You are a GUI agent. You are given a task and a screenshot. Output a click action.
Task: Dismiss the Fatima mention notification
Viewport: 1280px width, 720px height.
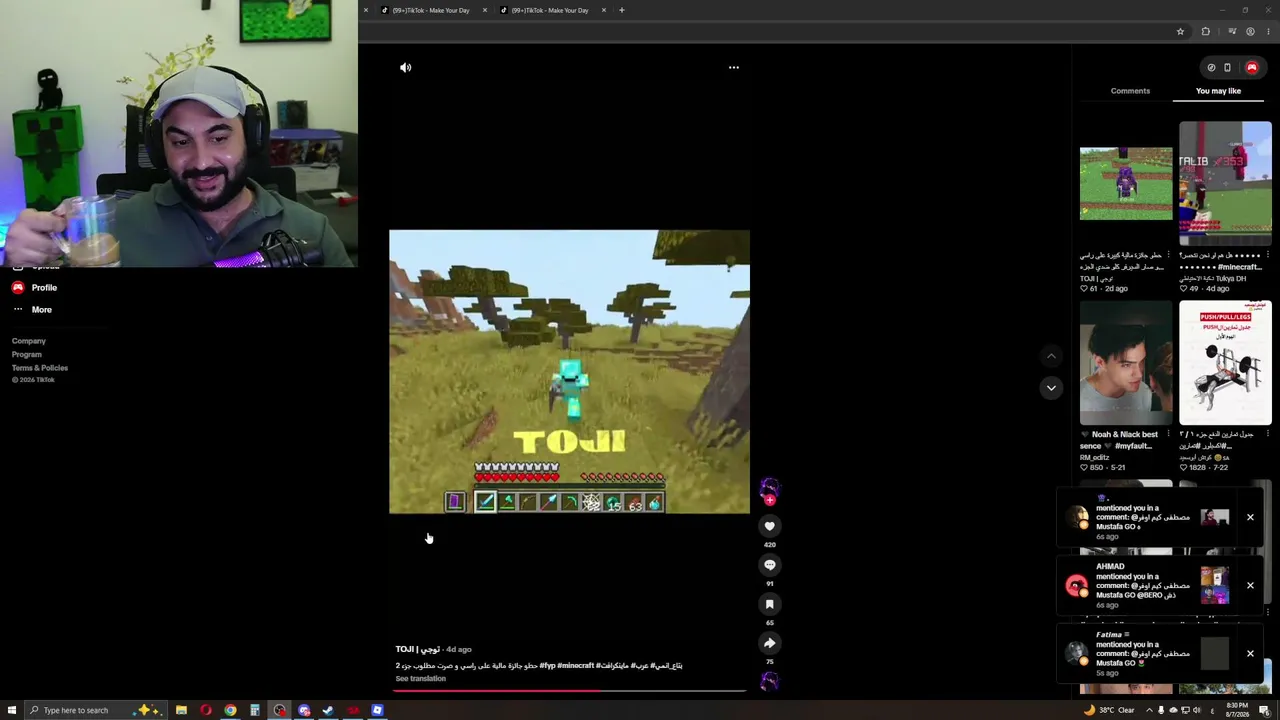coord(1250,653)
